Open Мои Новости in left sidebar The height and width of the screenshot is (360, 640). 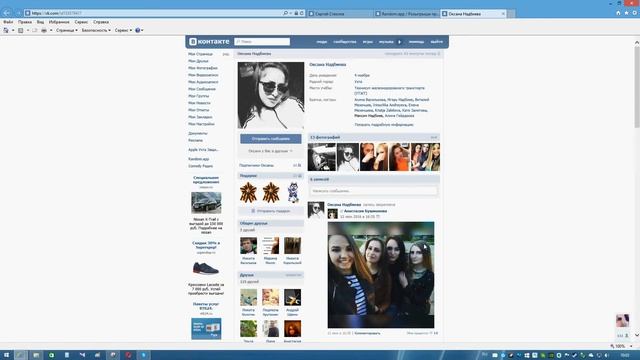(200, 103)
